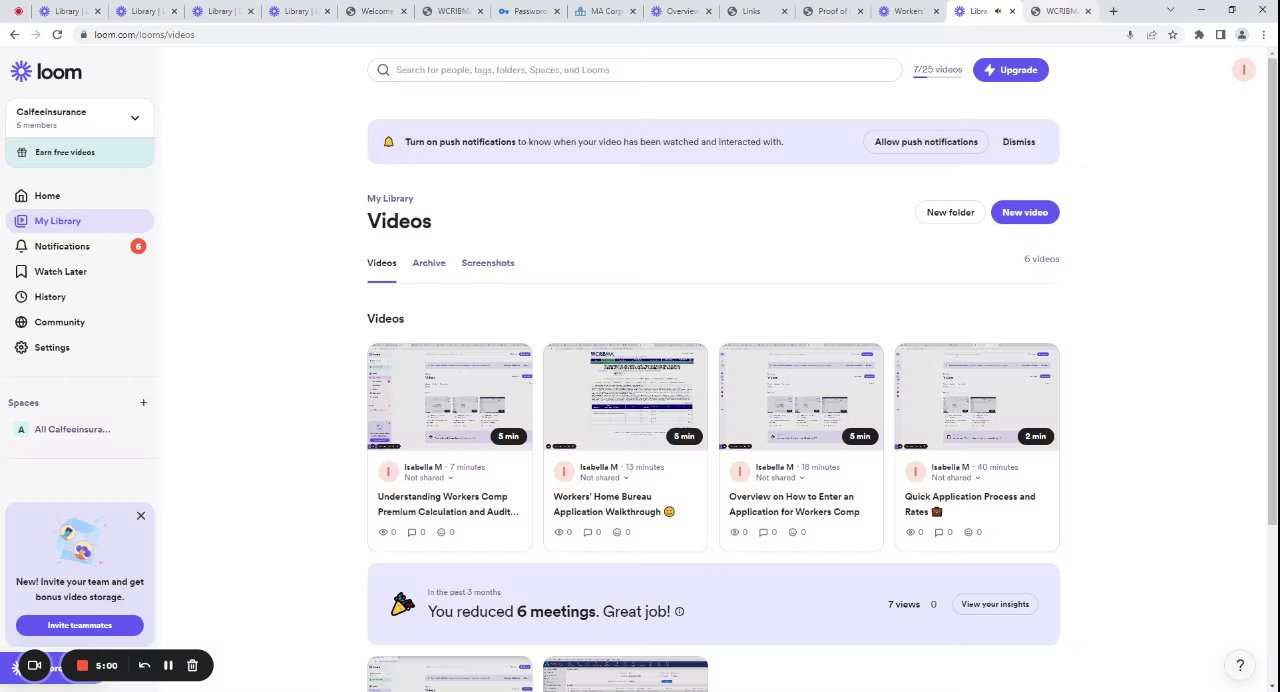
Task: Switch to the MA Corp browser tab
Action: tap(605, 11)
